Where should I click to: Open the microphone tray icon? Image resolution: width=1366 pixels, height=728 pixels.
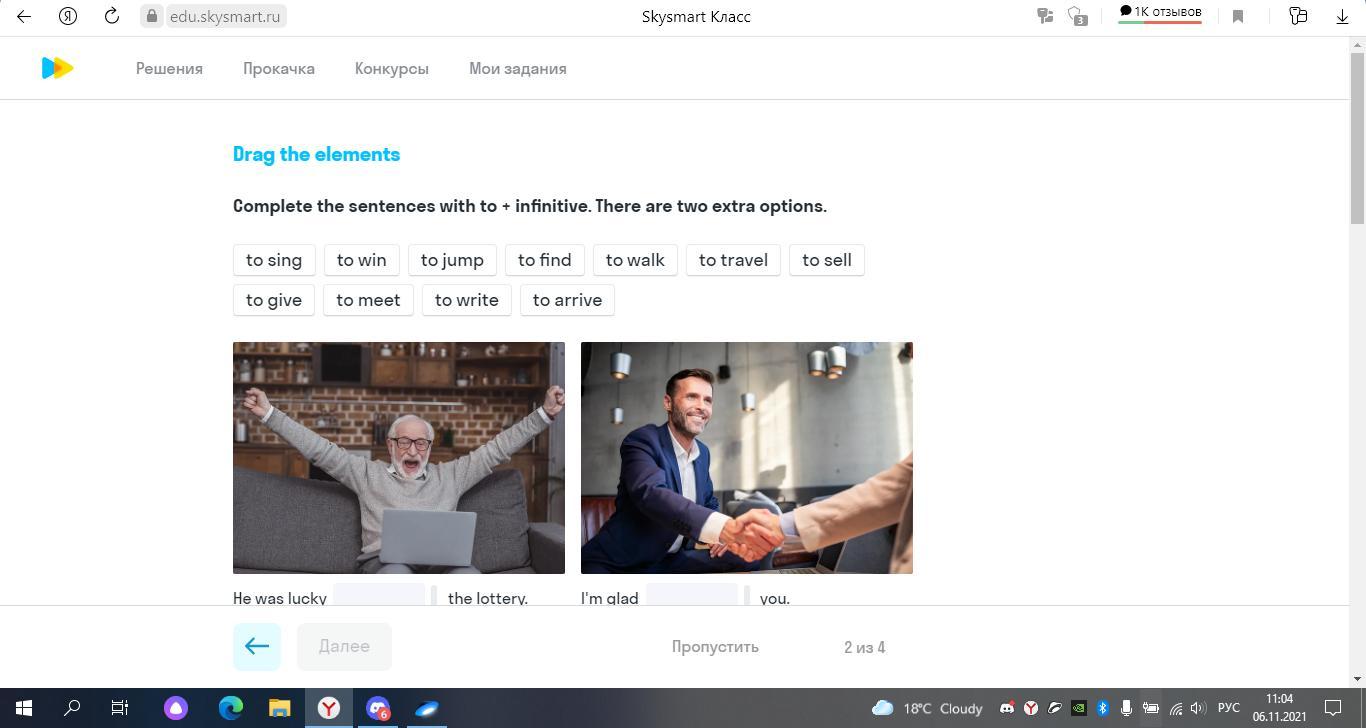point(1126,708)
